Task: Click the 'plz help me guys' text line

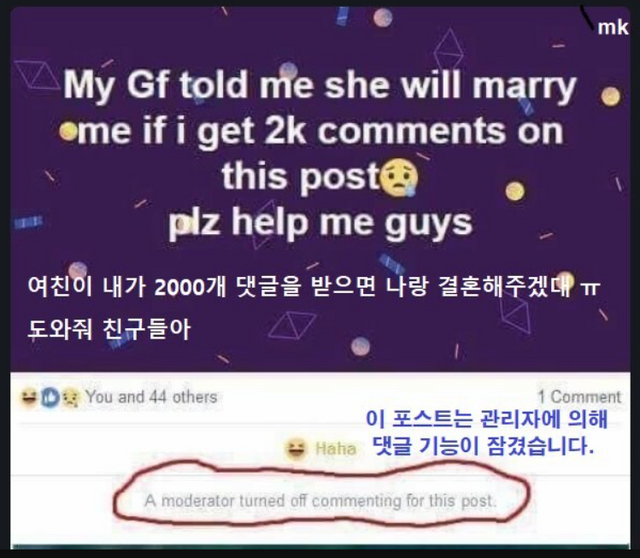Action: (320, 223)
